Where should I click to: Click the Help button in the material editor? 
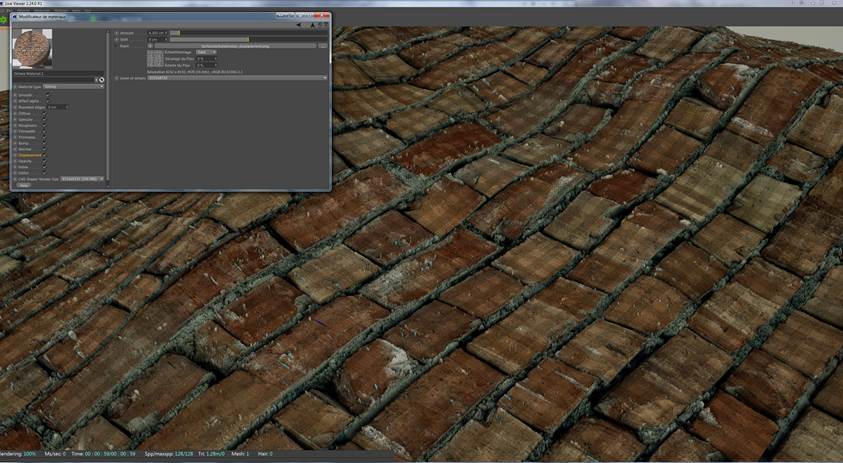coord(23,185)
